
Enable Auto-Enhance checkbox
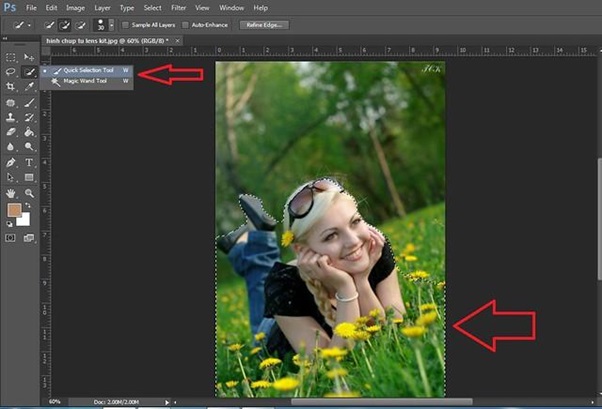point(185,25)
